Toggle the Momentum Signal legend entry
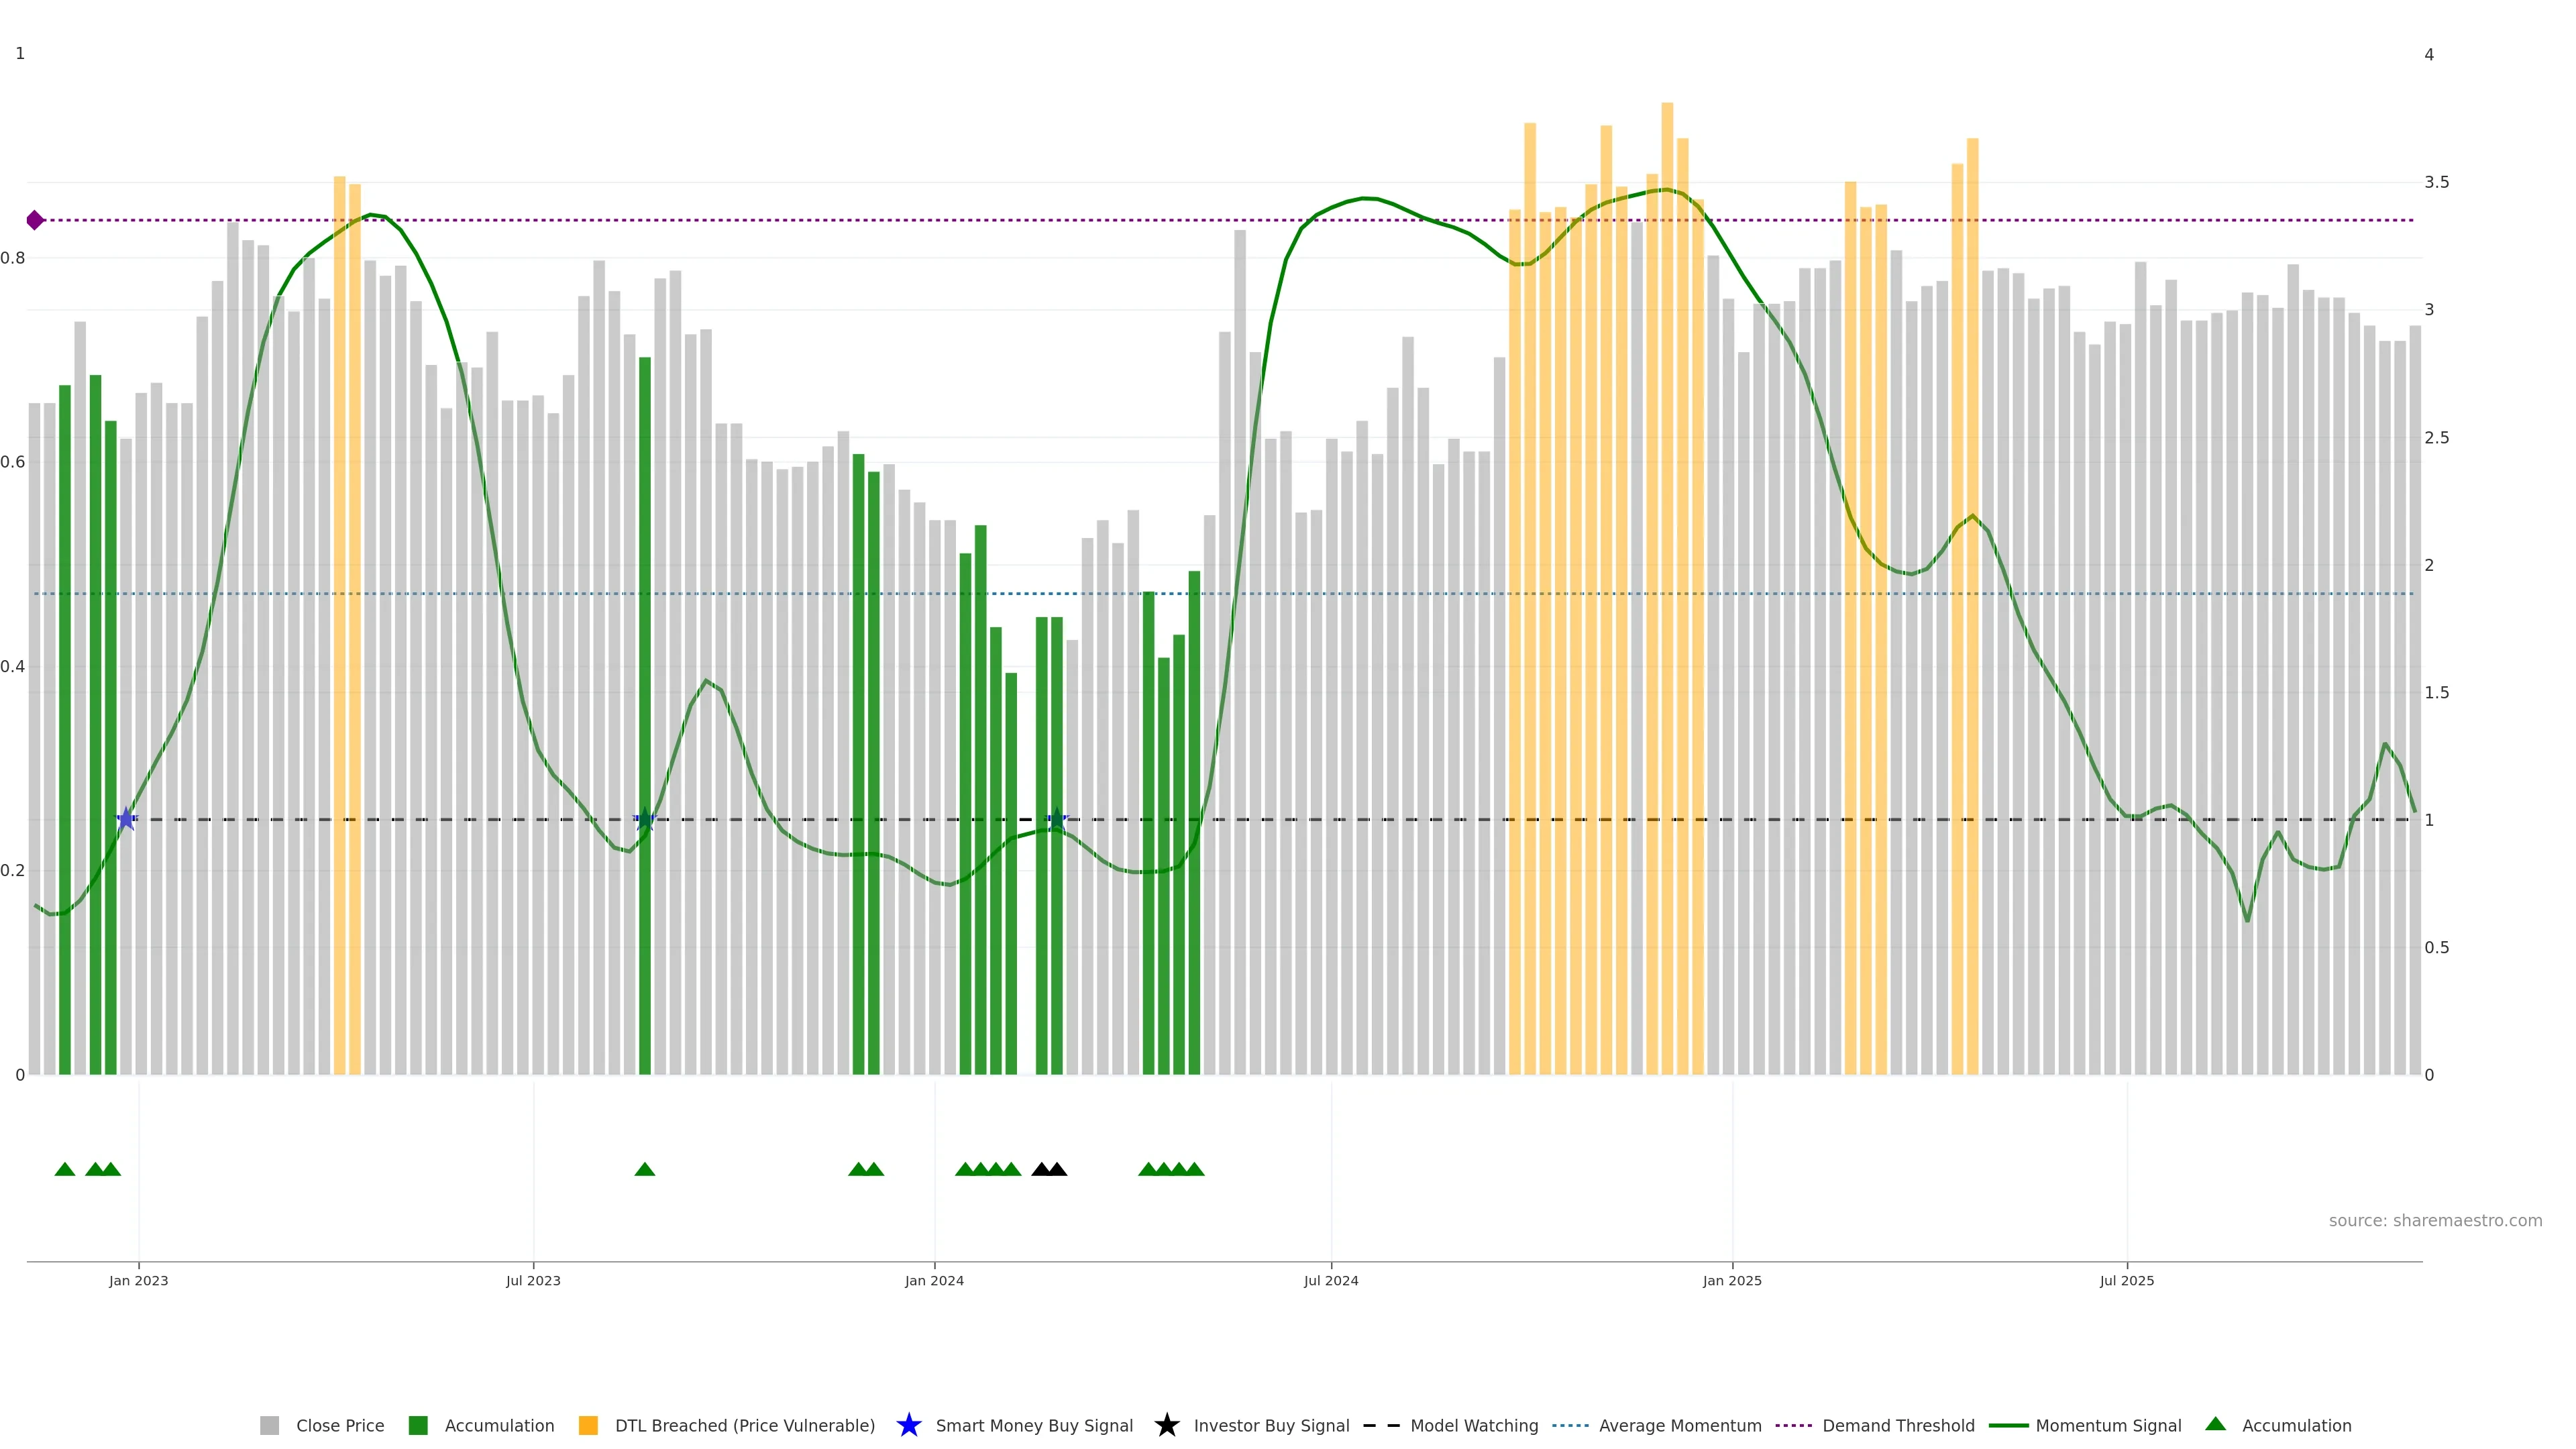Screen dimensions: 2576x1449 2107,1425
